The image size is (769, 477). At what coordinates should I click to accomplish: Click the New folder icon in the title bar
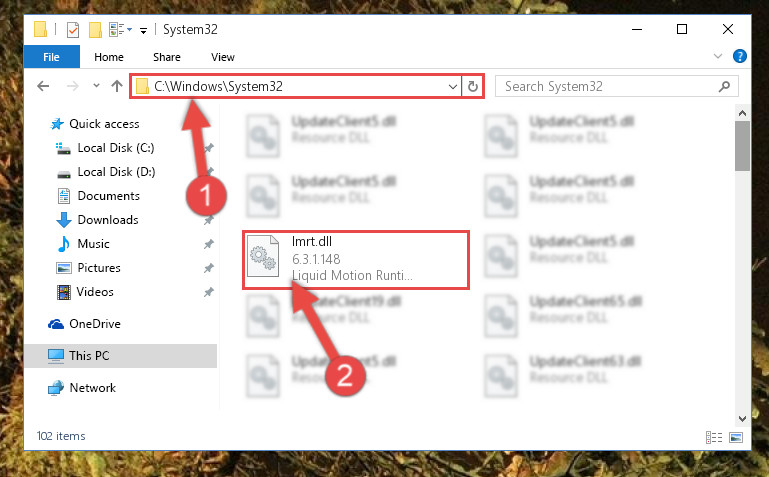coord(95,30)
